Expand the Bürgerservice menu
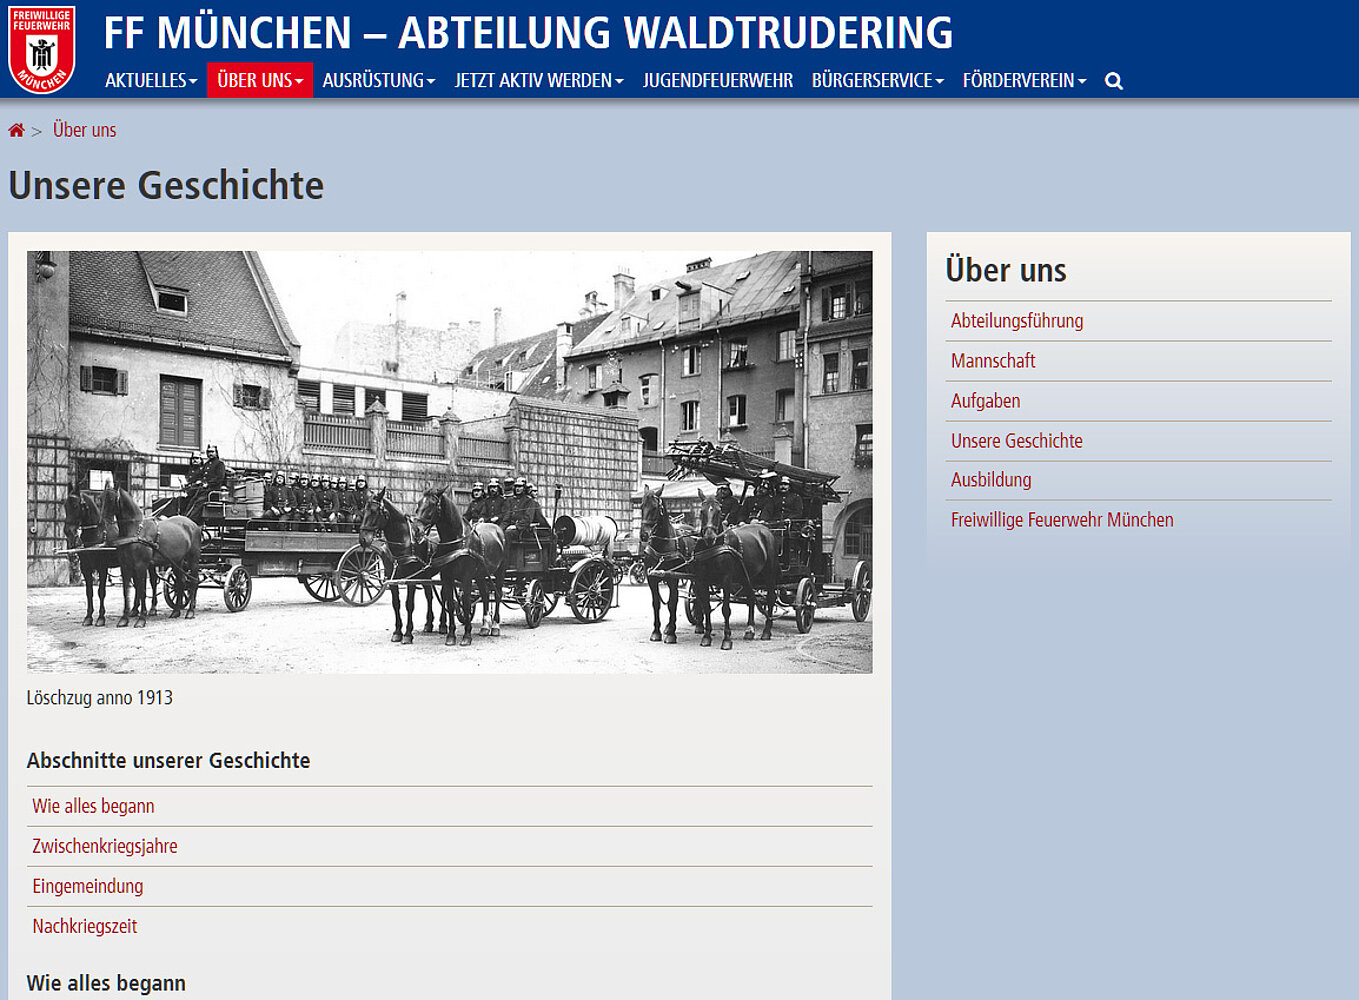 pos(877,81)
